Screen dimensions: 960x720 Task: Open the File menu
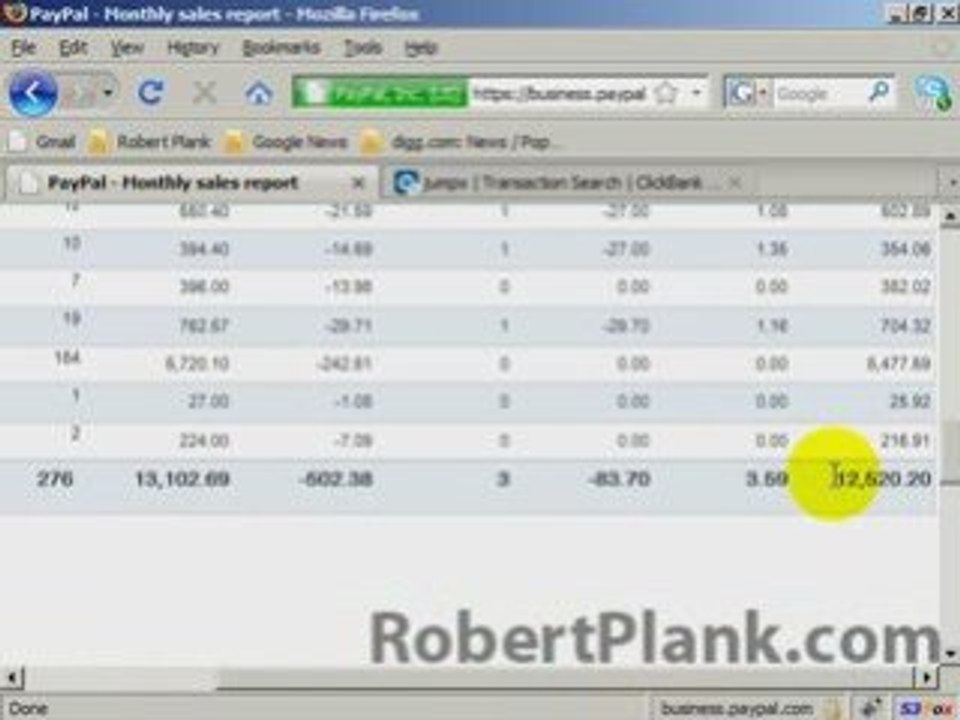(x=23, y=48)
